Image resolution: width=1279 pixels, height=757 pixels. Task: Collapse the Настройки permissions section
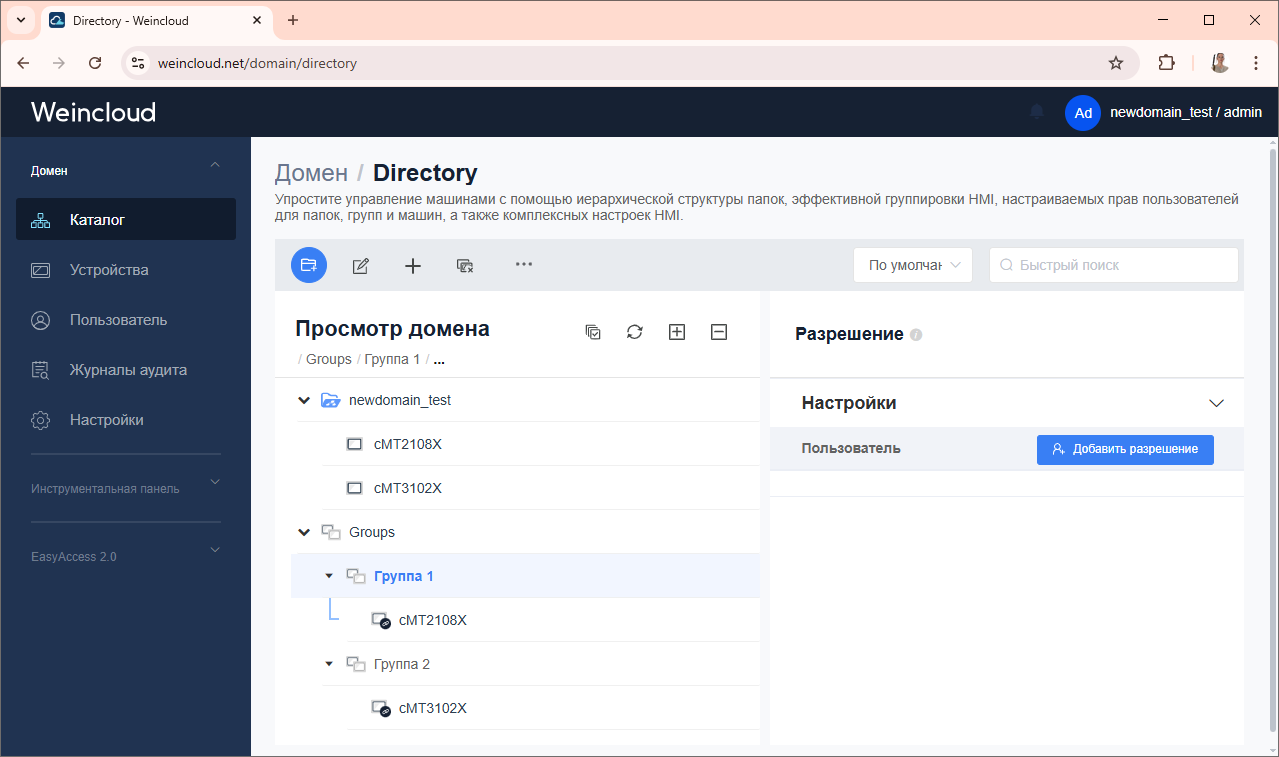pos(1216,403)
